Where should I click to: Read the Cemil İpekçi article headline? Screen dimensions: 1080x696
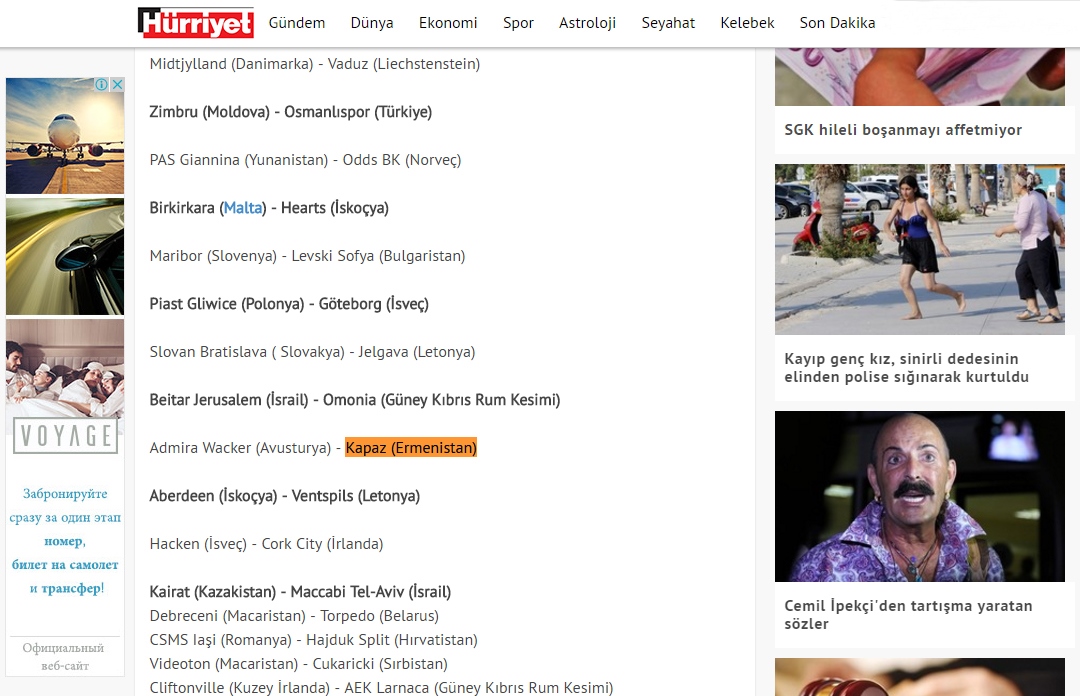[x=908, y=614]
